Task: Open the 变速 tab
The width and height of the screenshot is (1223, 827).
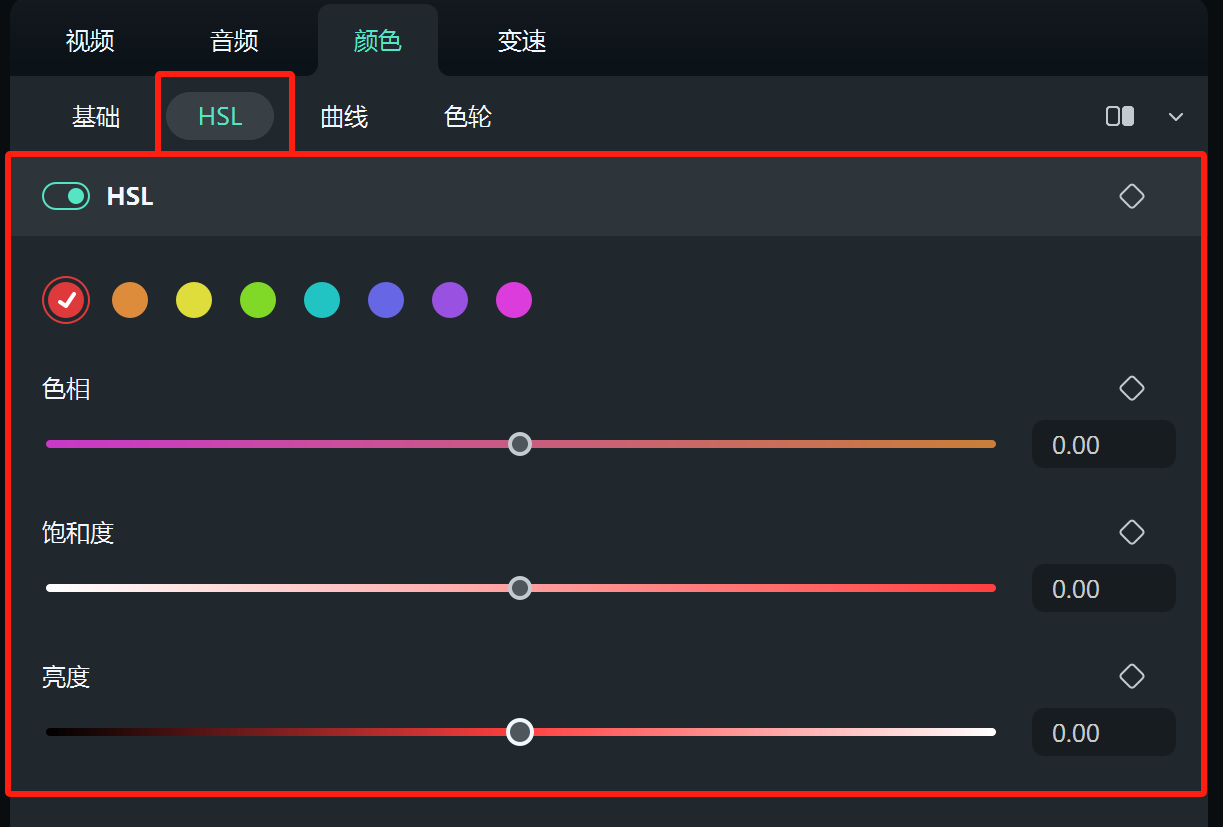Action: point(520,40)
